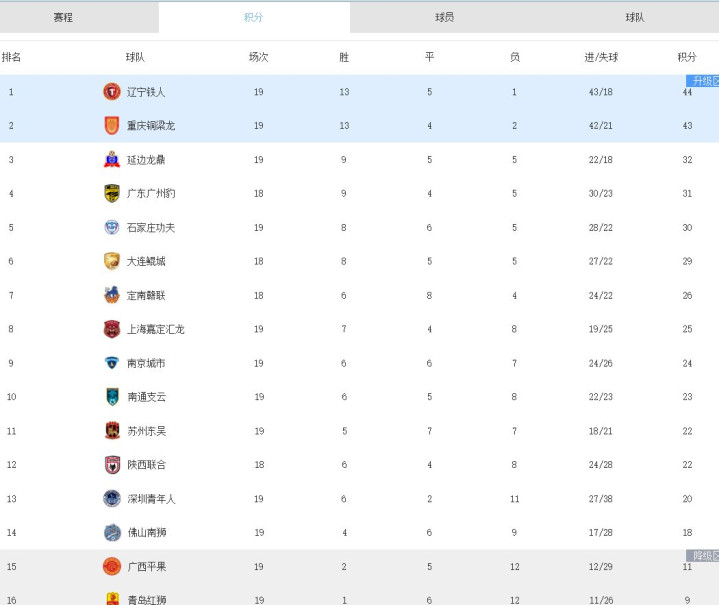Open the 球员 tab

(x=444, y=17)
